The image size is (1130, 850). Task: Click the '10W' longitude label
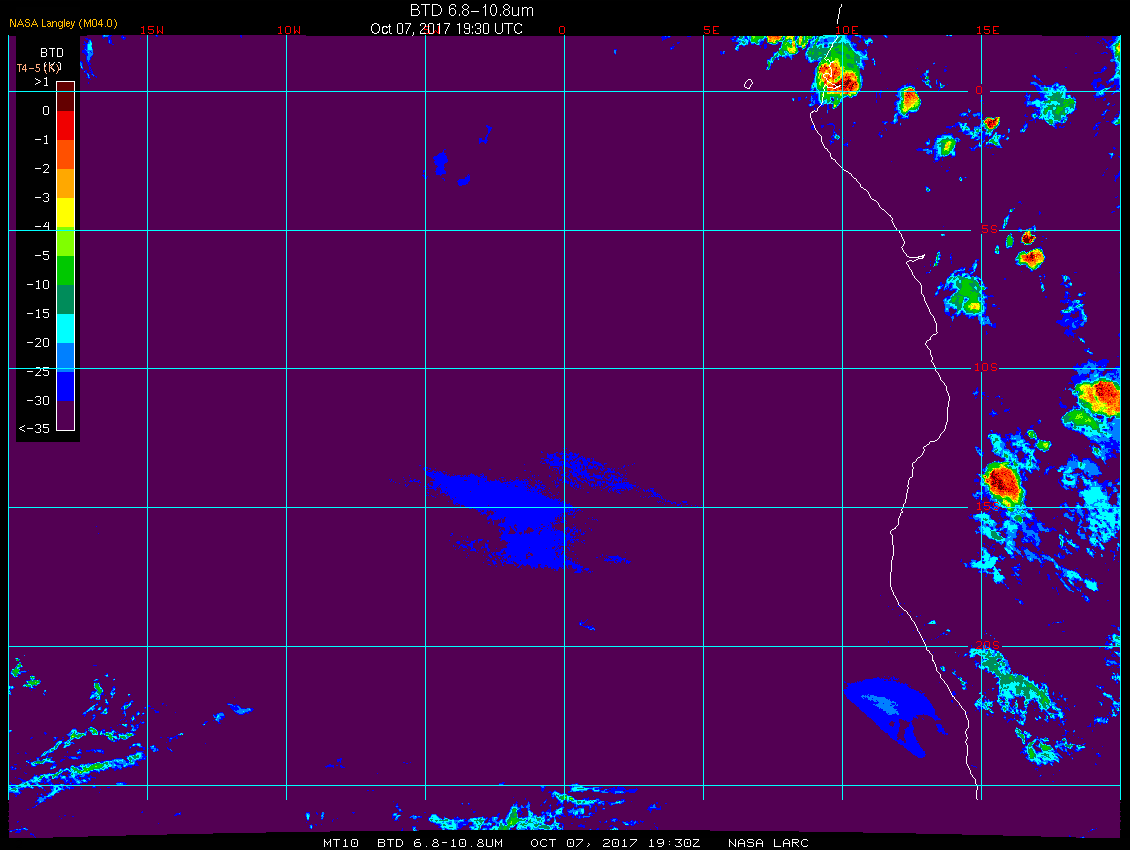289,30
